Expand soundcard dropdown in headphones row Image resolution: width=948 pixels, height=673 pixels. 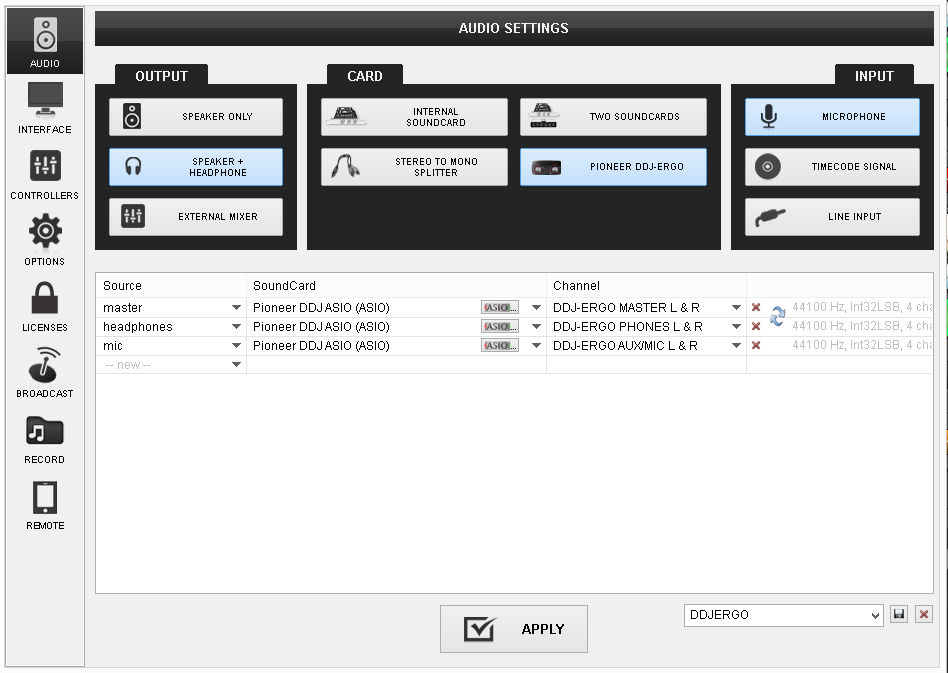click(536, 327)
